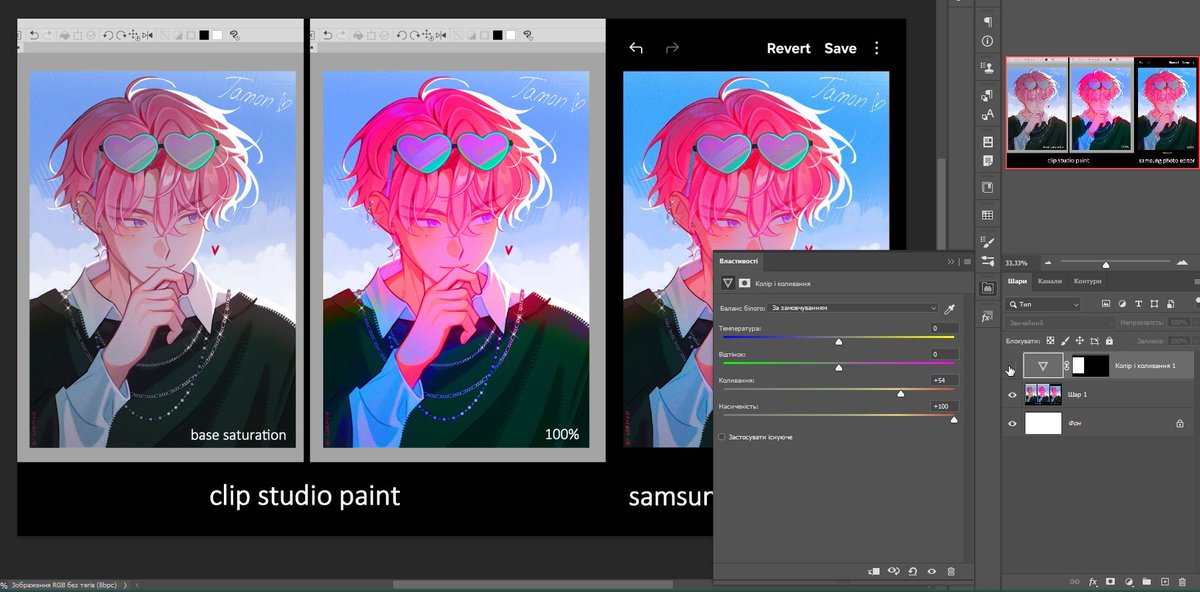Hide the Фон layer
1200x592 pixels.
1011,424
